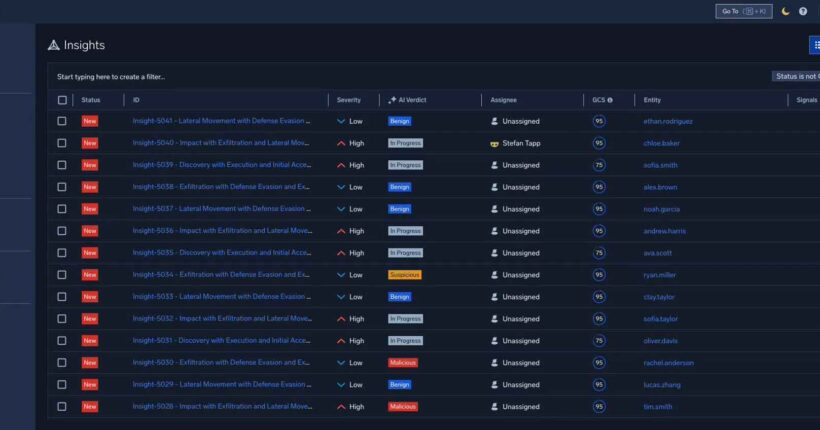The image size is (820, 430).
Task: Click the New status badge for Insight-5029
Action: click(90, 384)
